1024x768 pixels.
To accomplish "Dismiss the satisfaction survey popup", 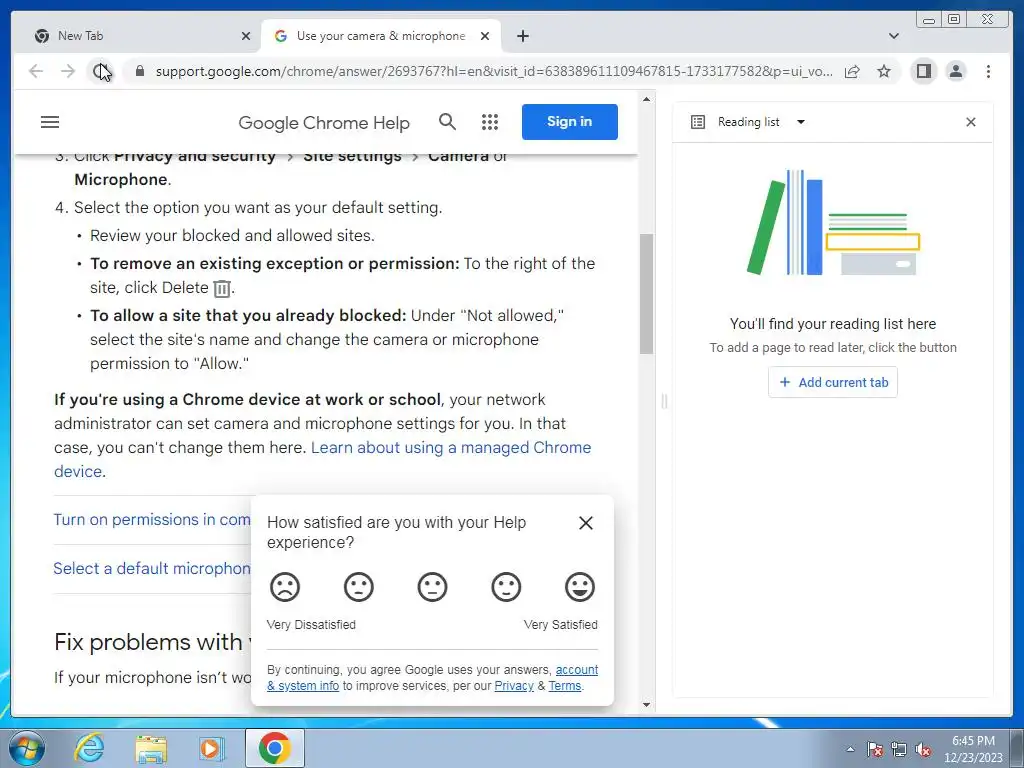I will 586,523.
